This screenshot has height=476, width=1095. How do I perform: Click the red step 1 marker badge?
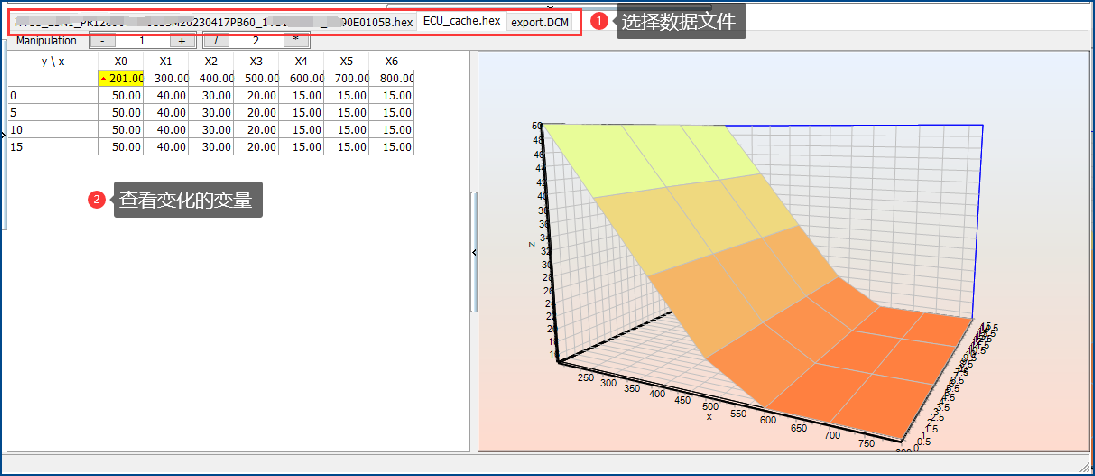599,22
